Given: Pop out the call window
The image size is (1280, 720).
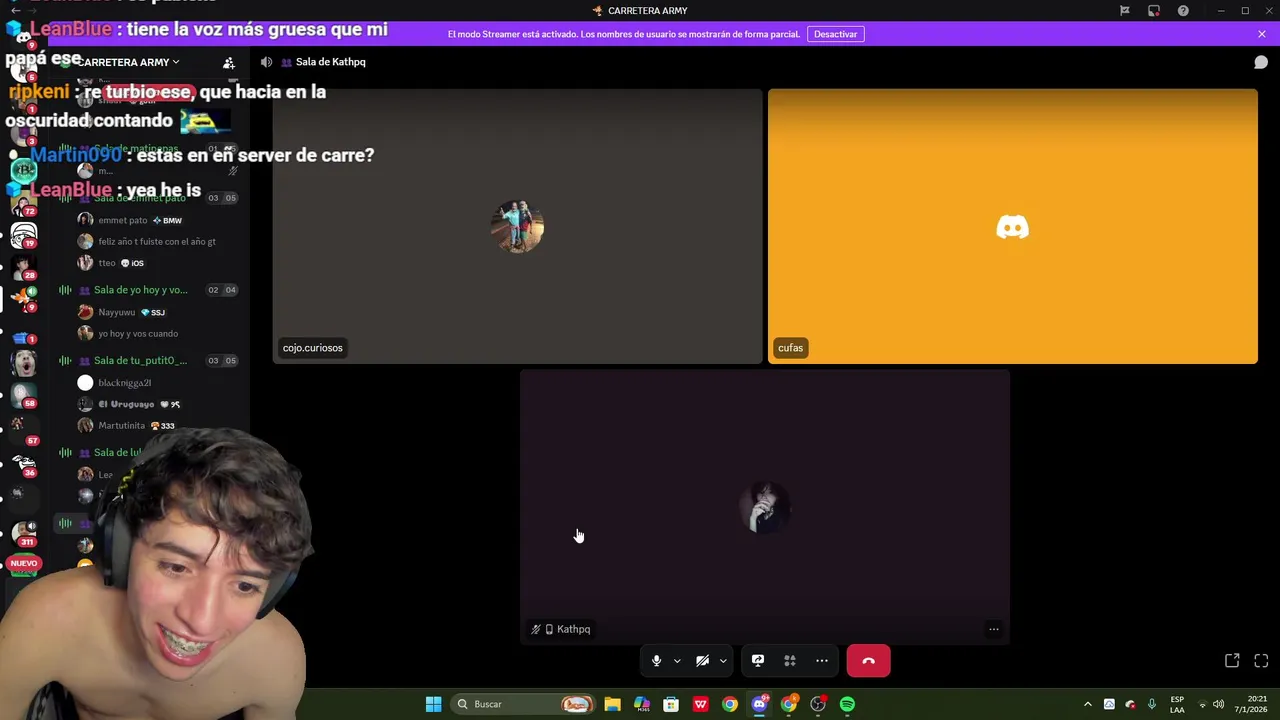Looking at the screenshot, I should tap(1232, 661).
